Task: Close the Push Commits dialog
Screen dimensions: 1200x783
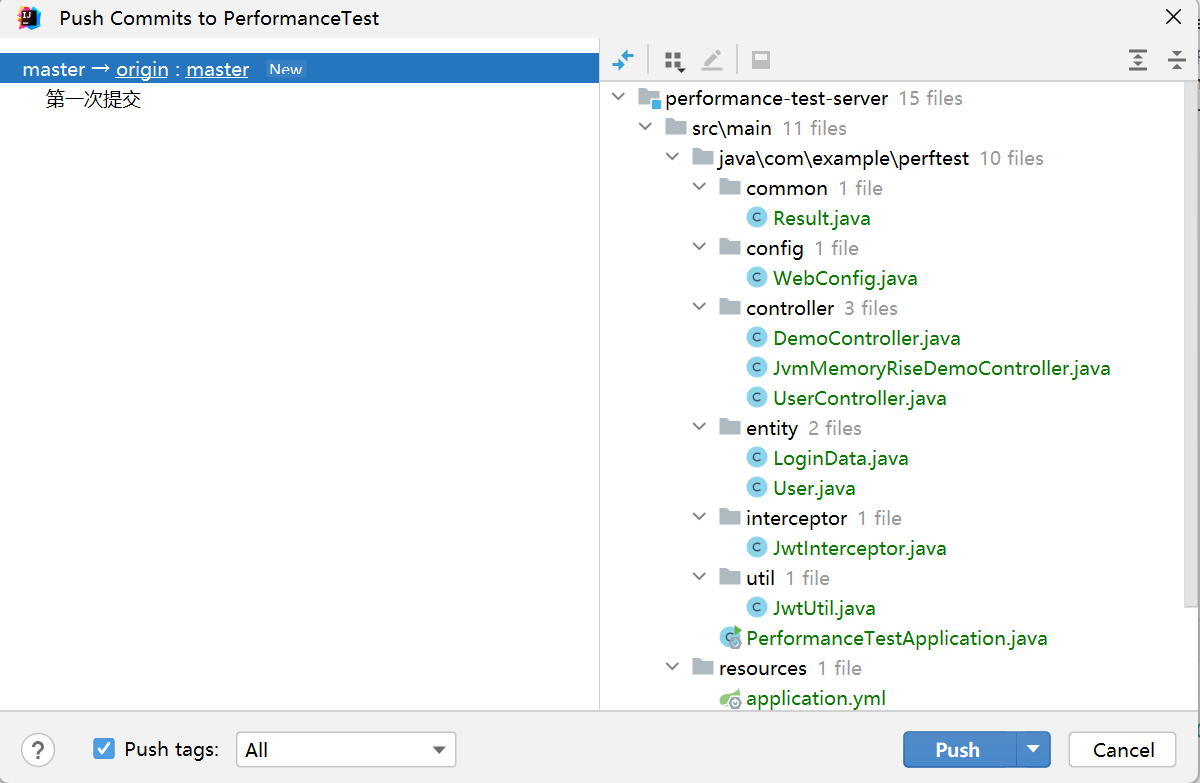Action: click(x=1173, y=17)
